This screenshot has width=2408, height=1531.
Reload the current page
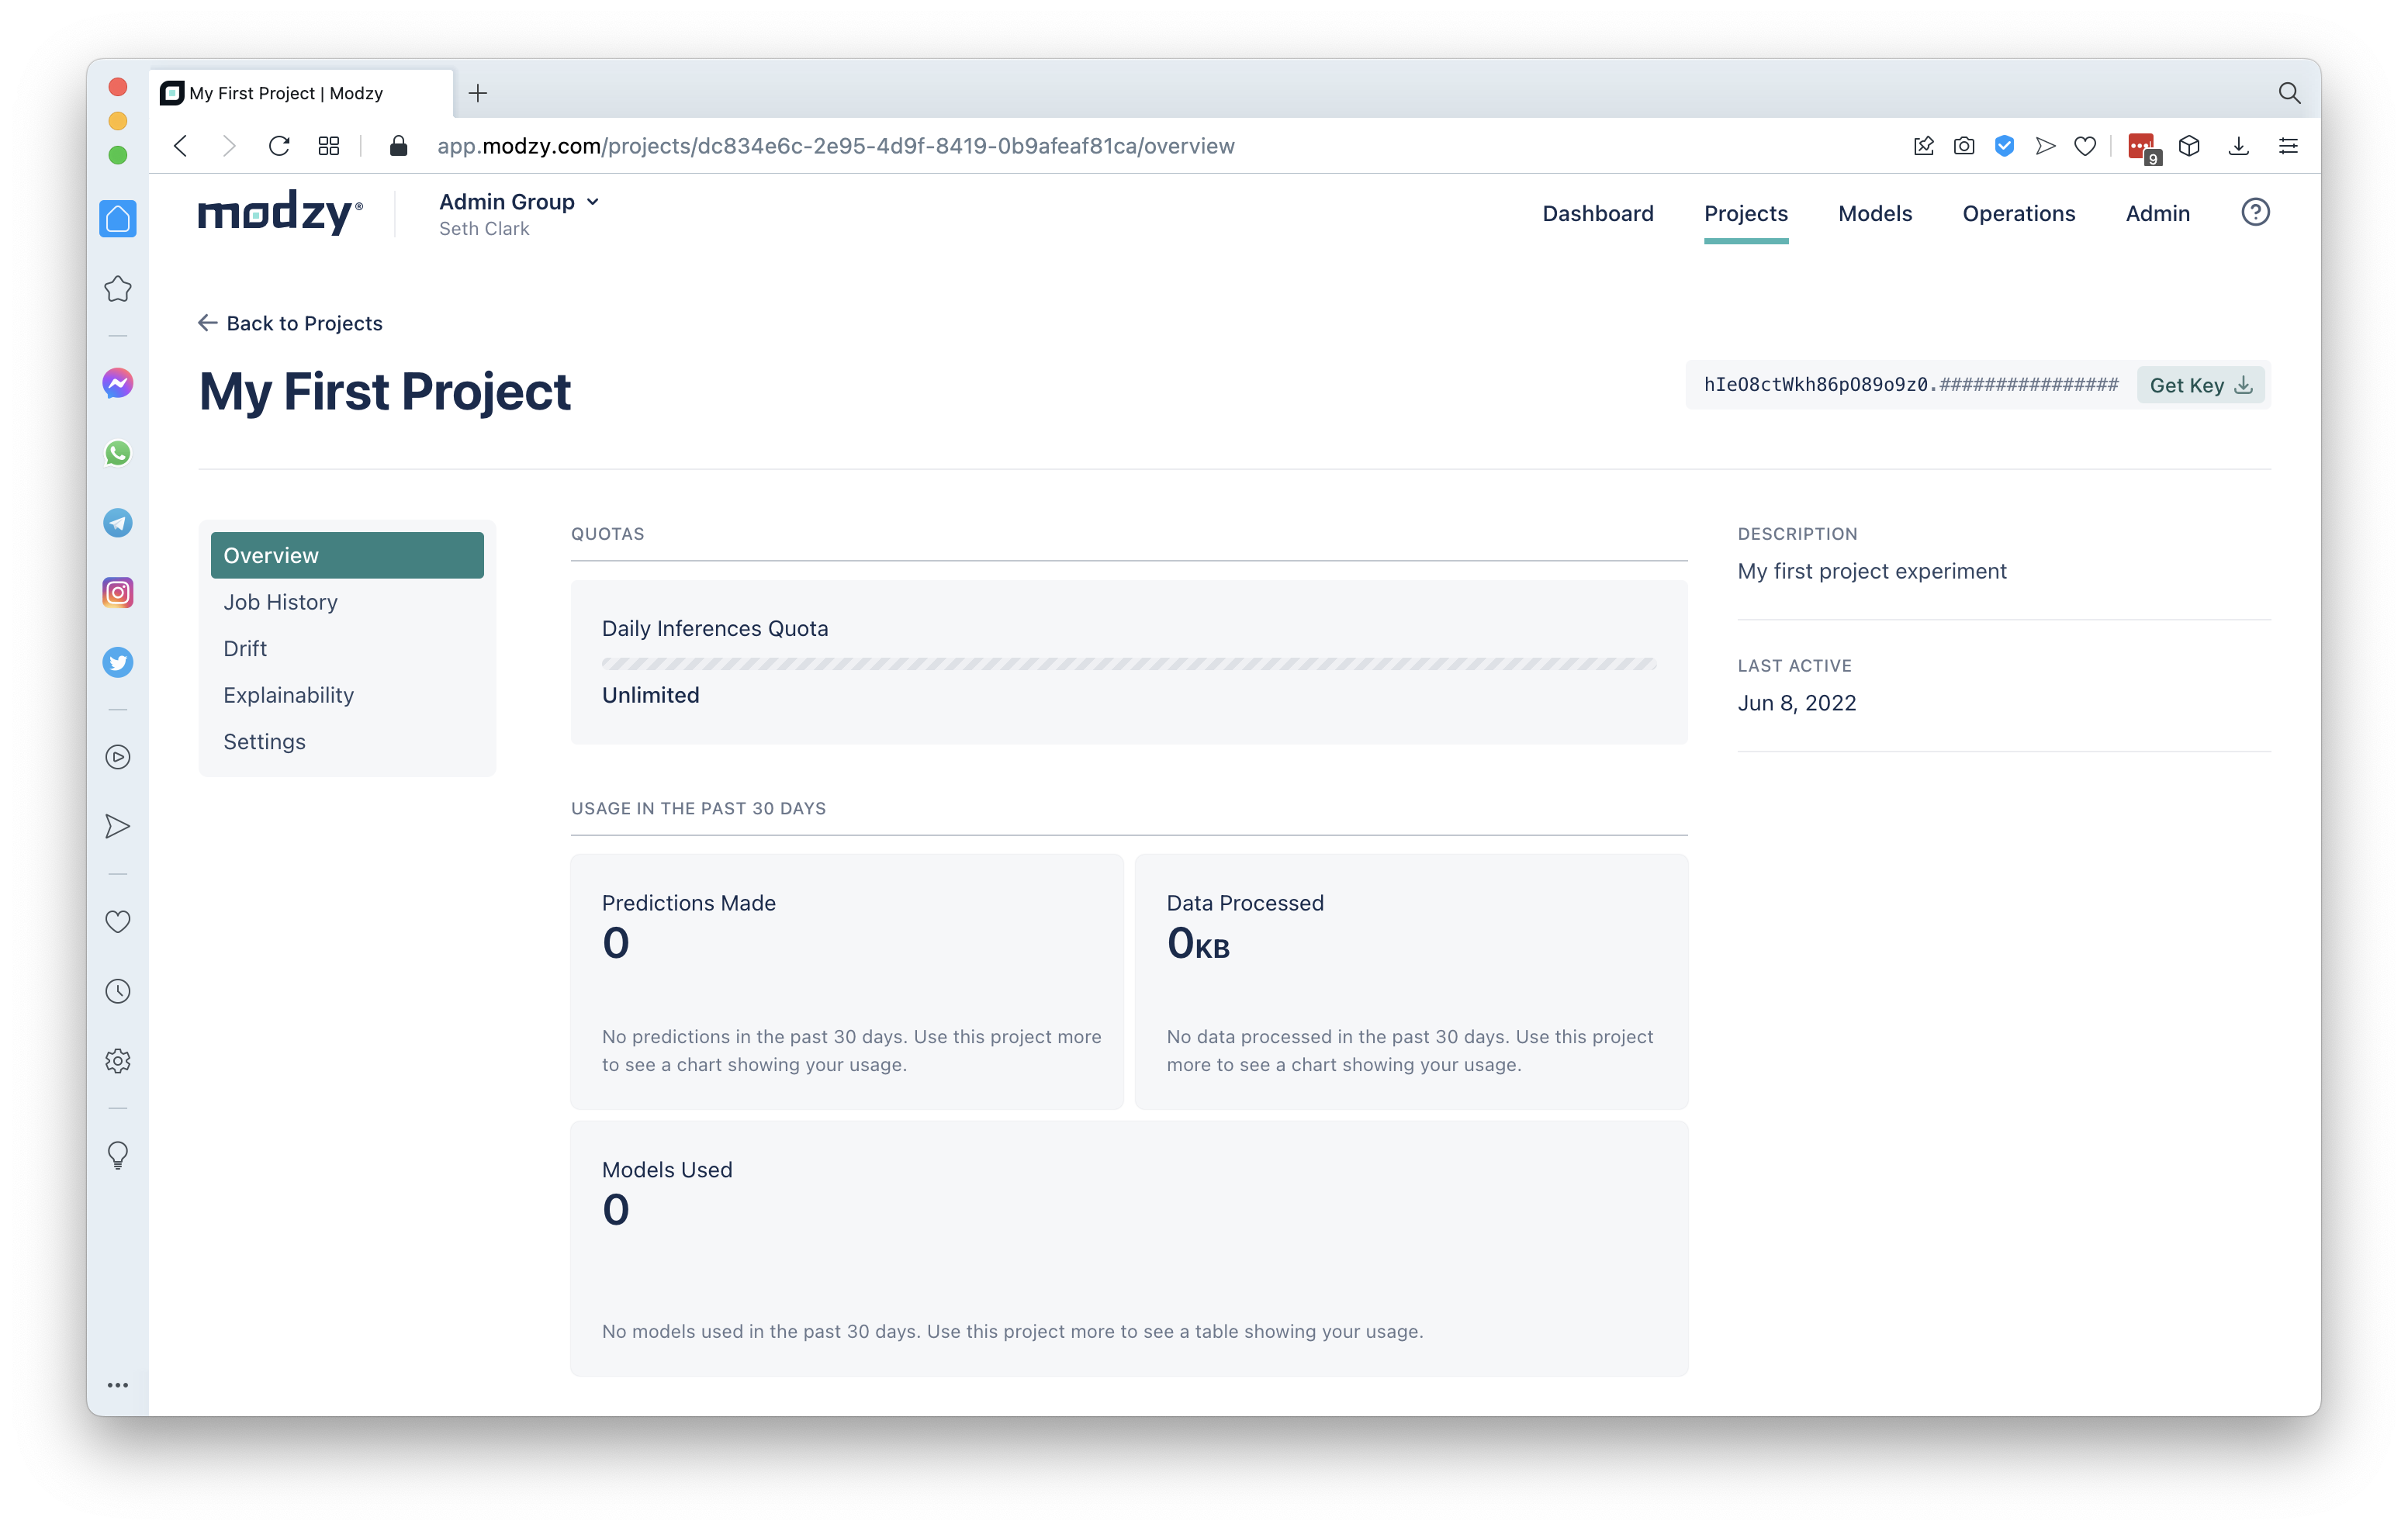pyautogui.click(x=279, y=146)
